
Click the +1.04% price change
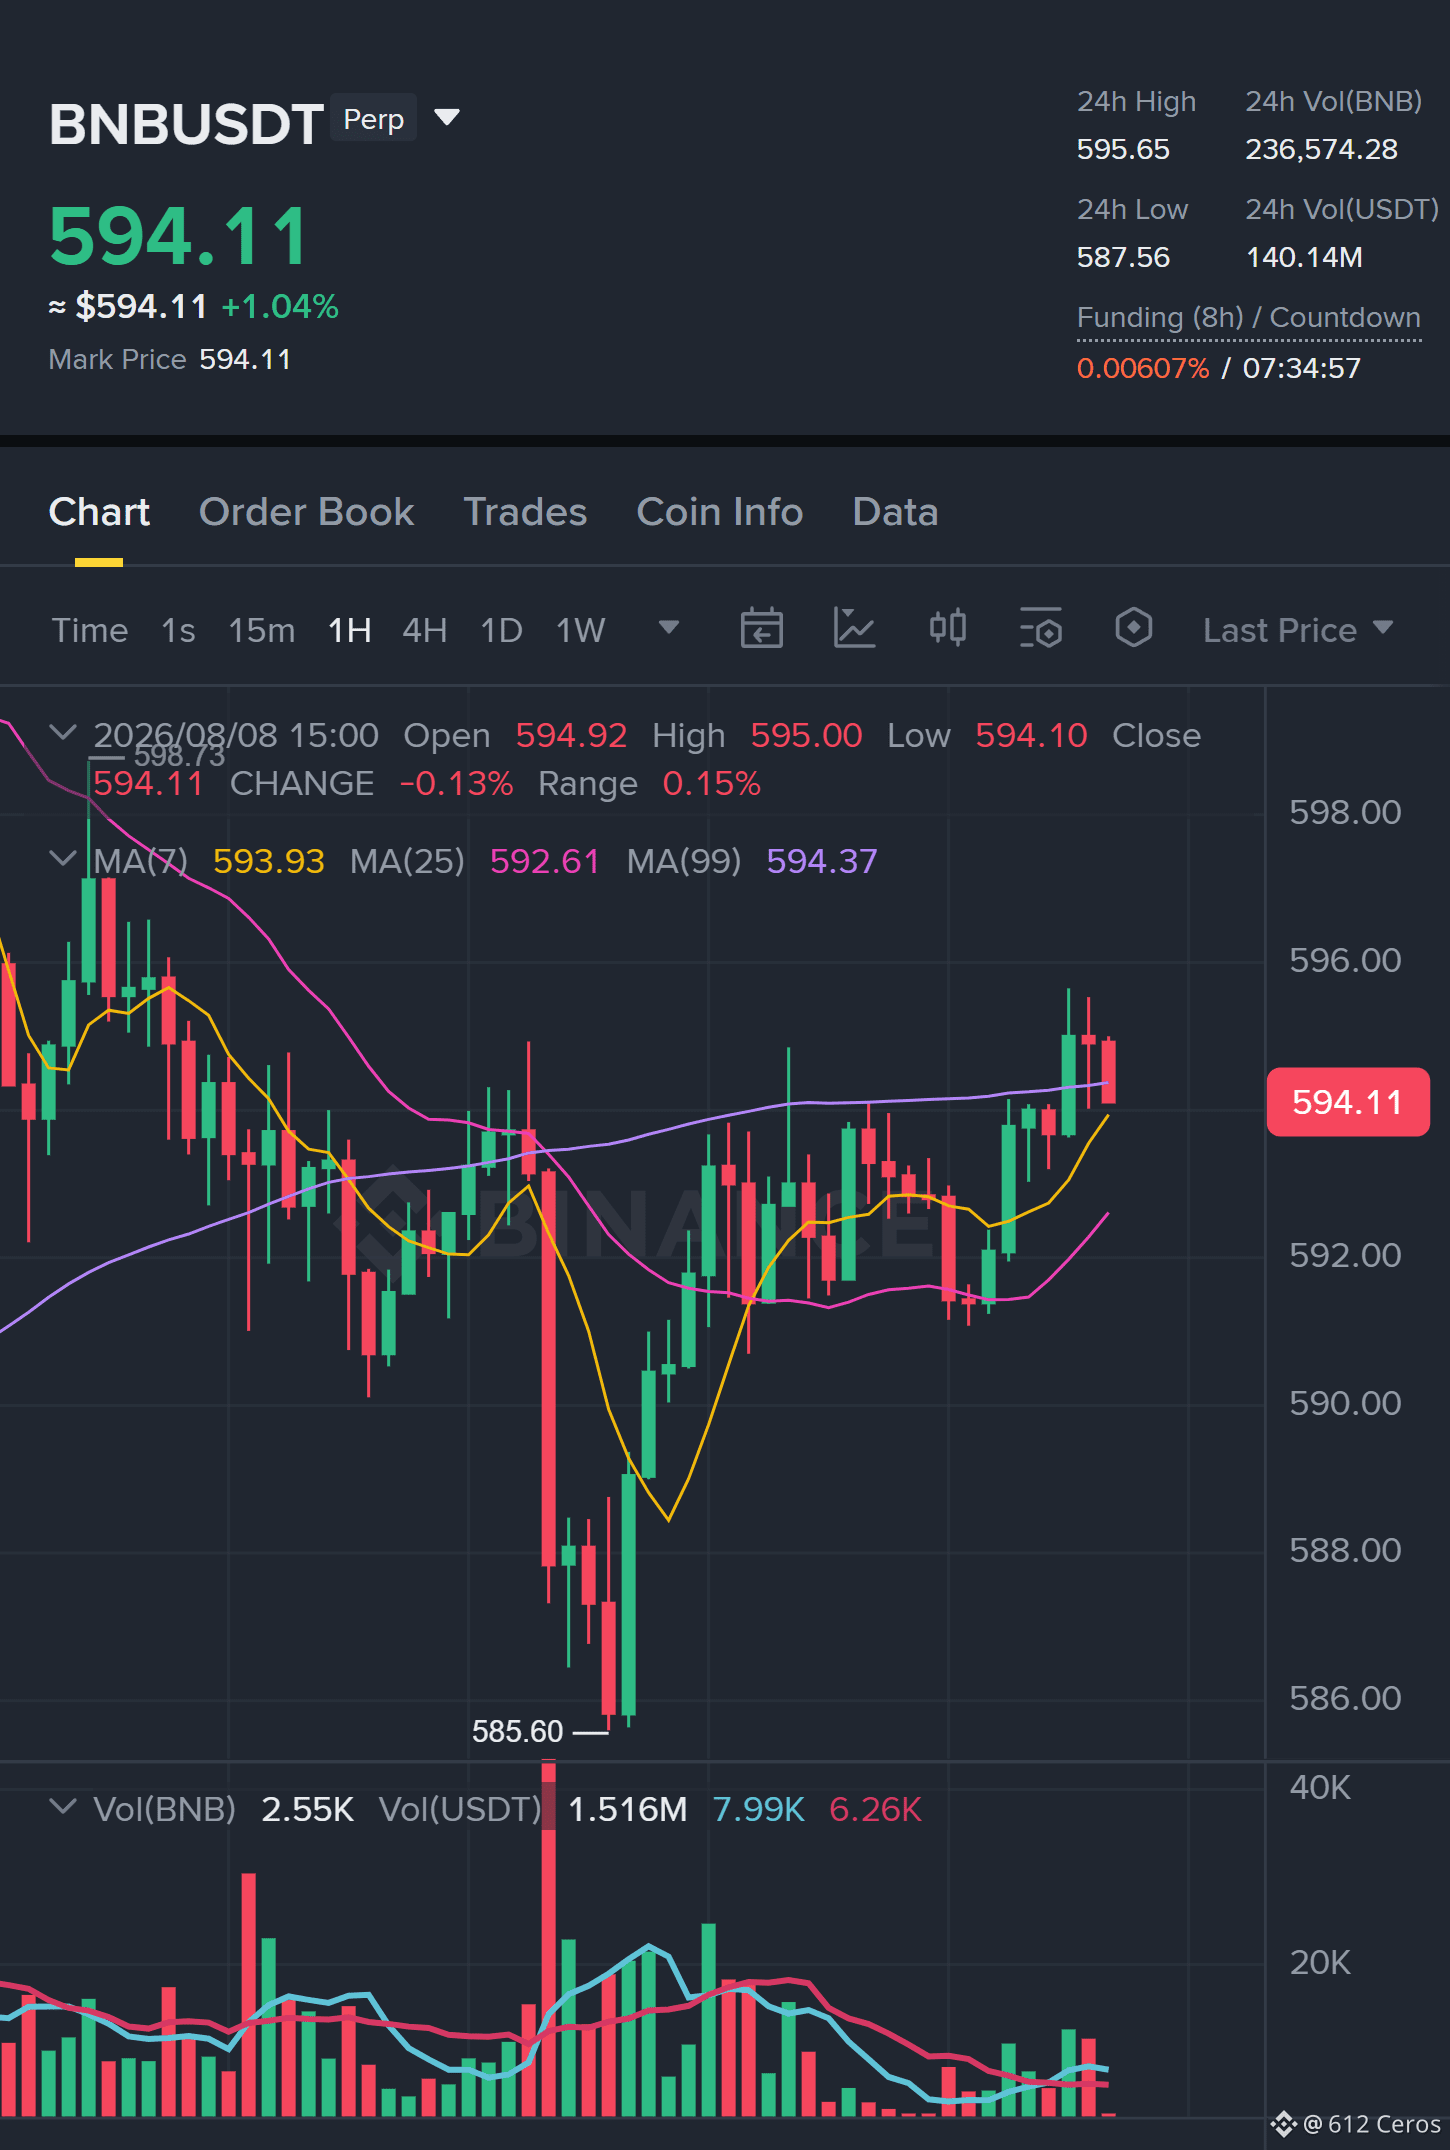[x=280, y=306]
